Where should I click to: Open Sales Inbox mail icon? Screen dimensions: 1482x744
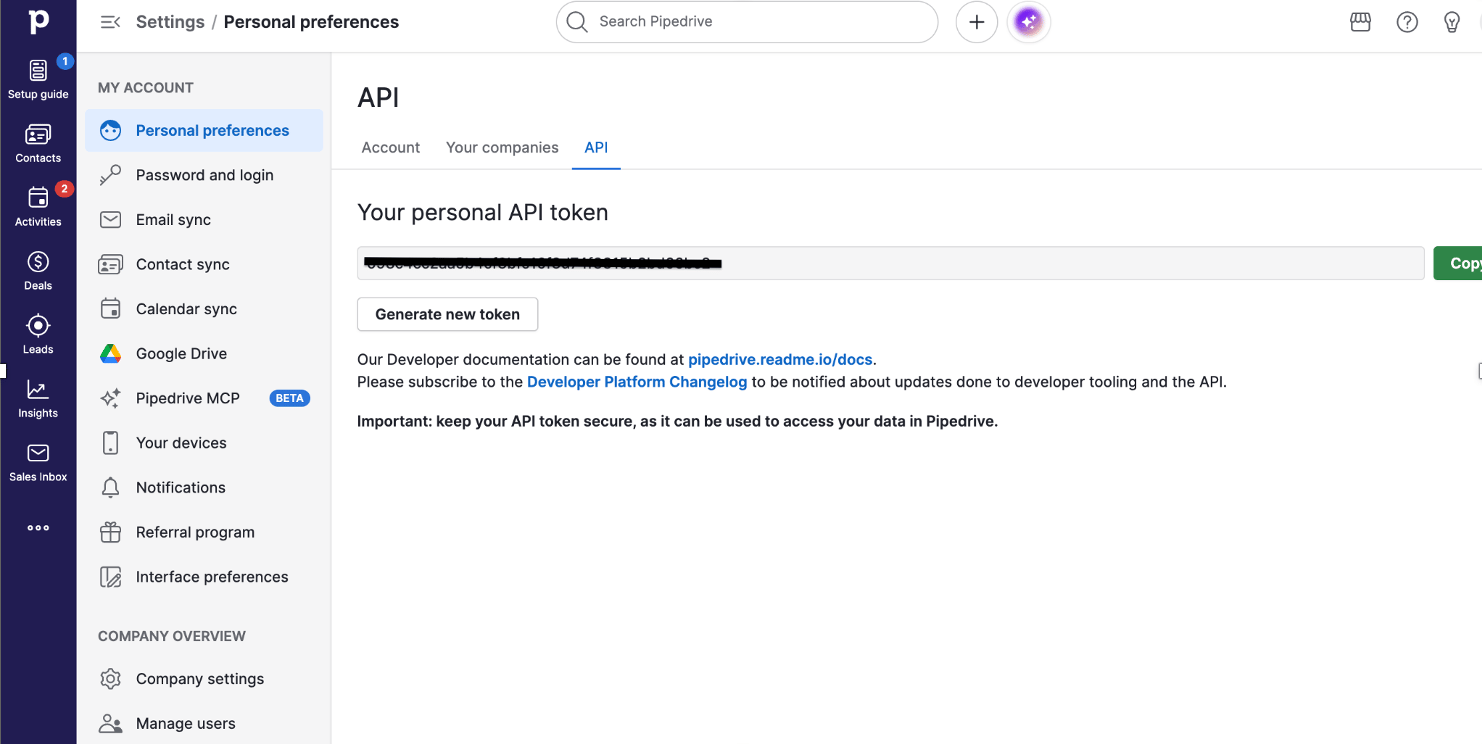(38, 453)
